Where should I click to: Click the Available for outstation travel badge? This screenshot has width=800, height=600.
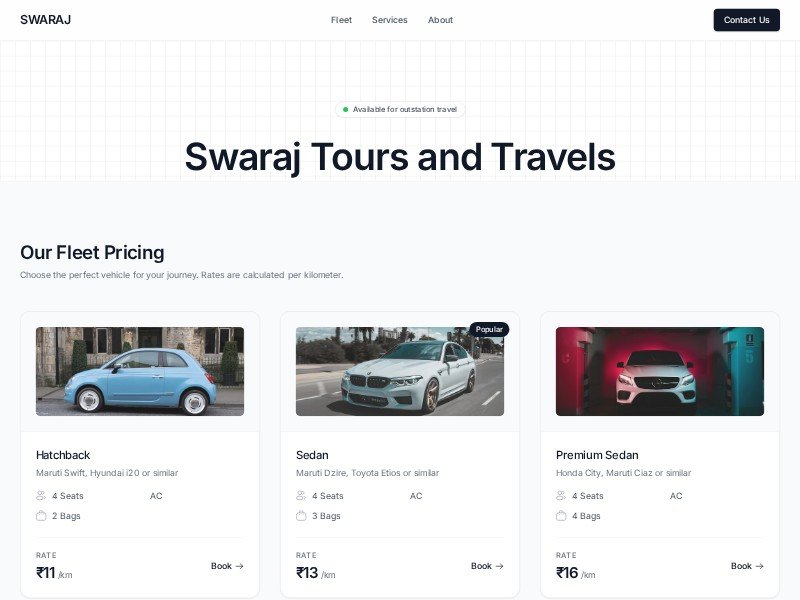click(400, 109)
